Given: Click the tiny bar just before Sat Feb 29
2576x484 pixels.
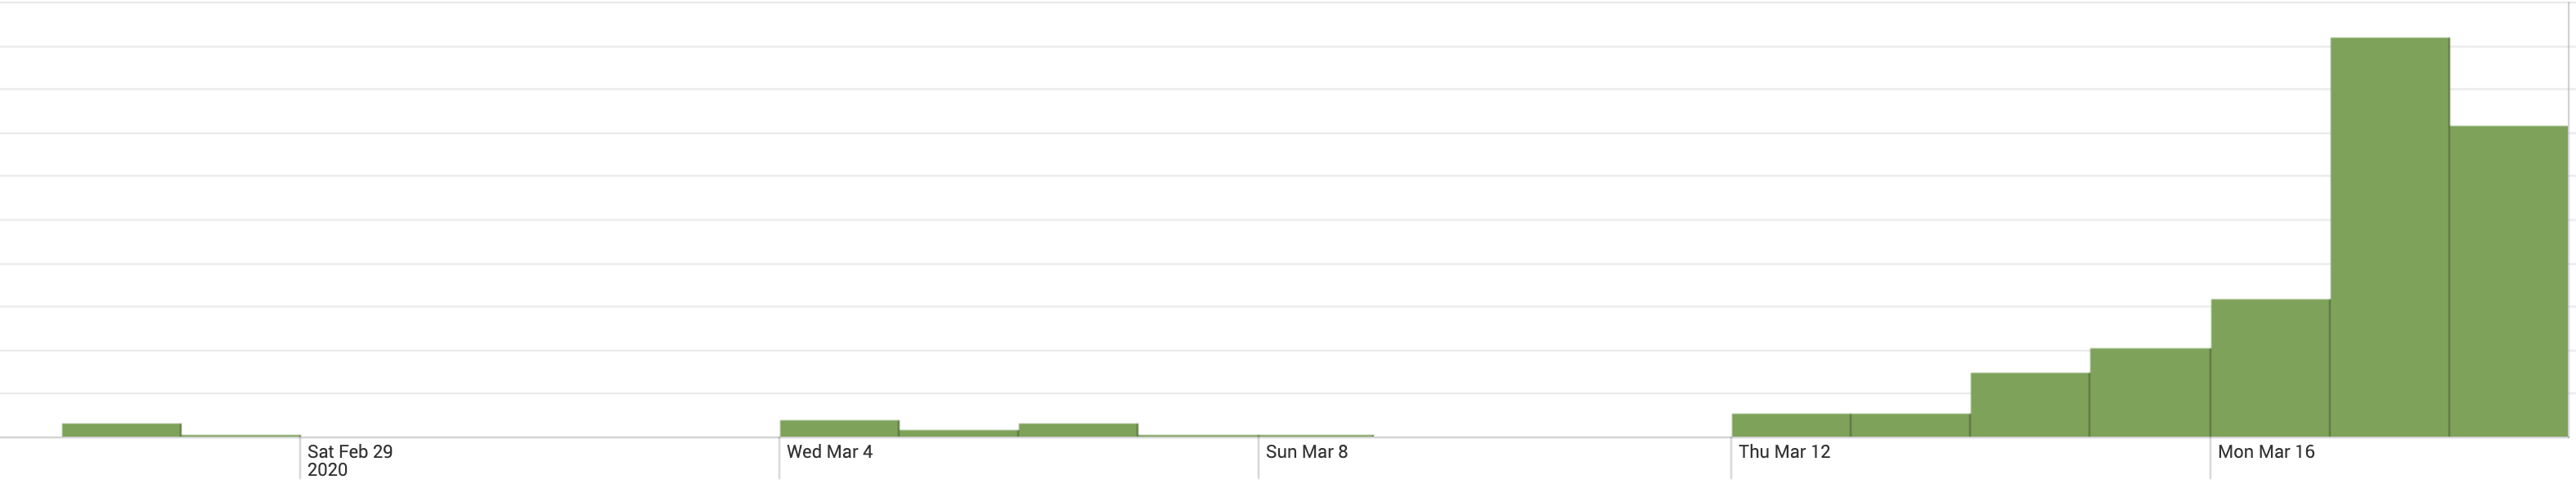Looking at the screenshot, I should pos(240,436).
